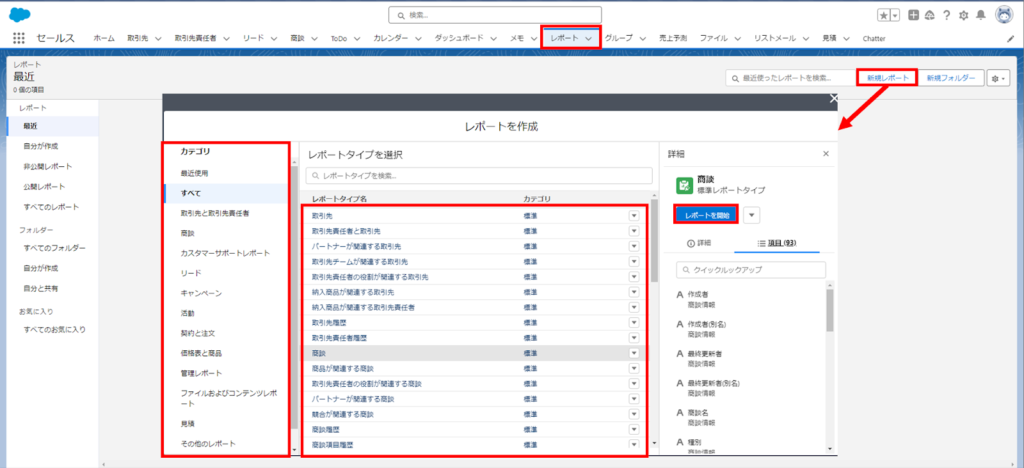Open the Chatter tab
This screenshot has width=1024, height=468.
click(x=874, y=39)
